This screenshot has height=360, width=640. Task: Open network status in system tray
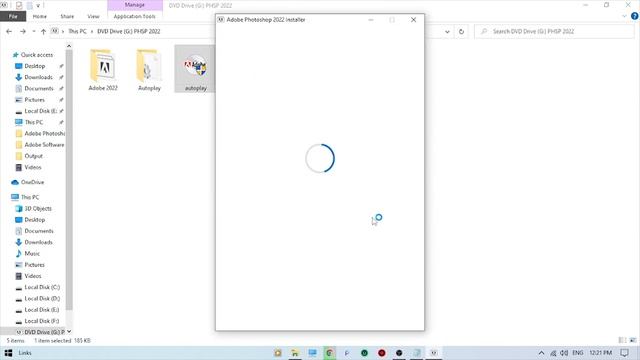[553, 353]
